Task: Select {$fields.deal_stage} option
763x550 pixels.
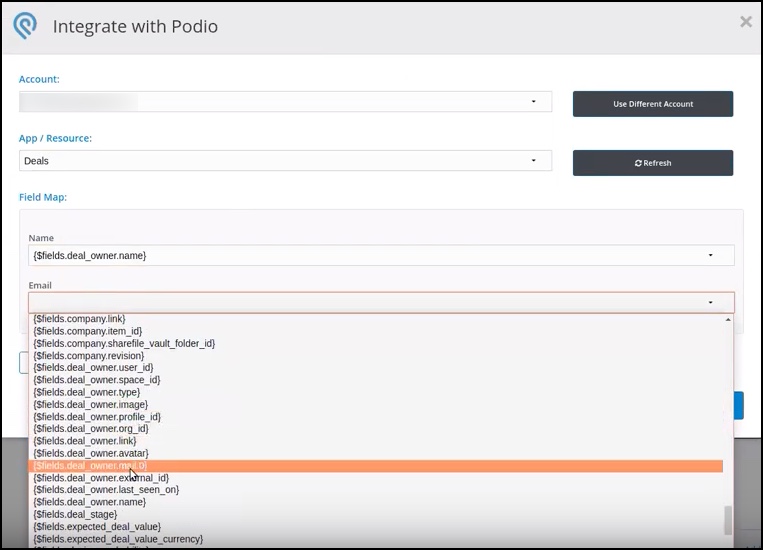Action: tap(75, 515)
